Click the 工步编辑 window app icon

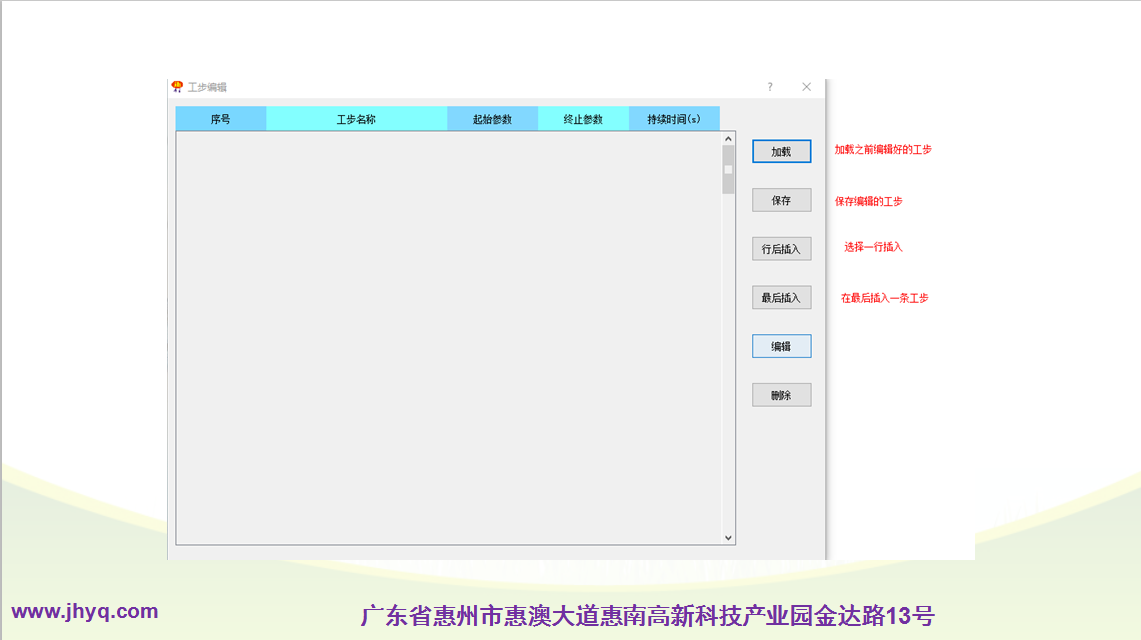coord(177,87)
